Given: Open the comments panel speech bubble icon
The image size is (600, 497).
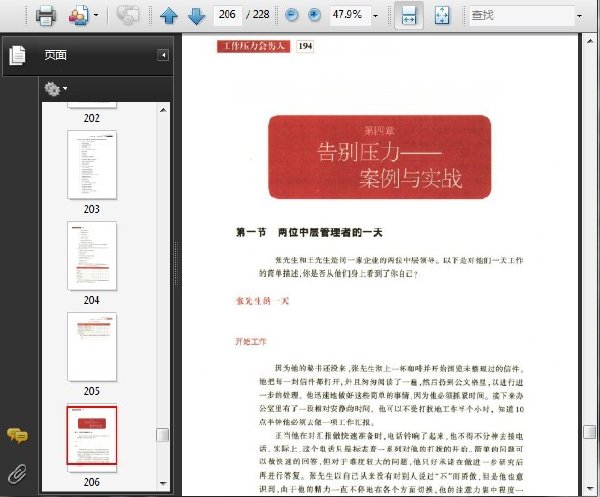Looking at the screenshot, I should pos(17,436).
